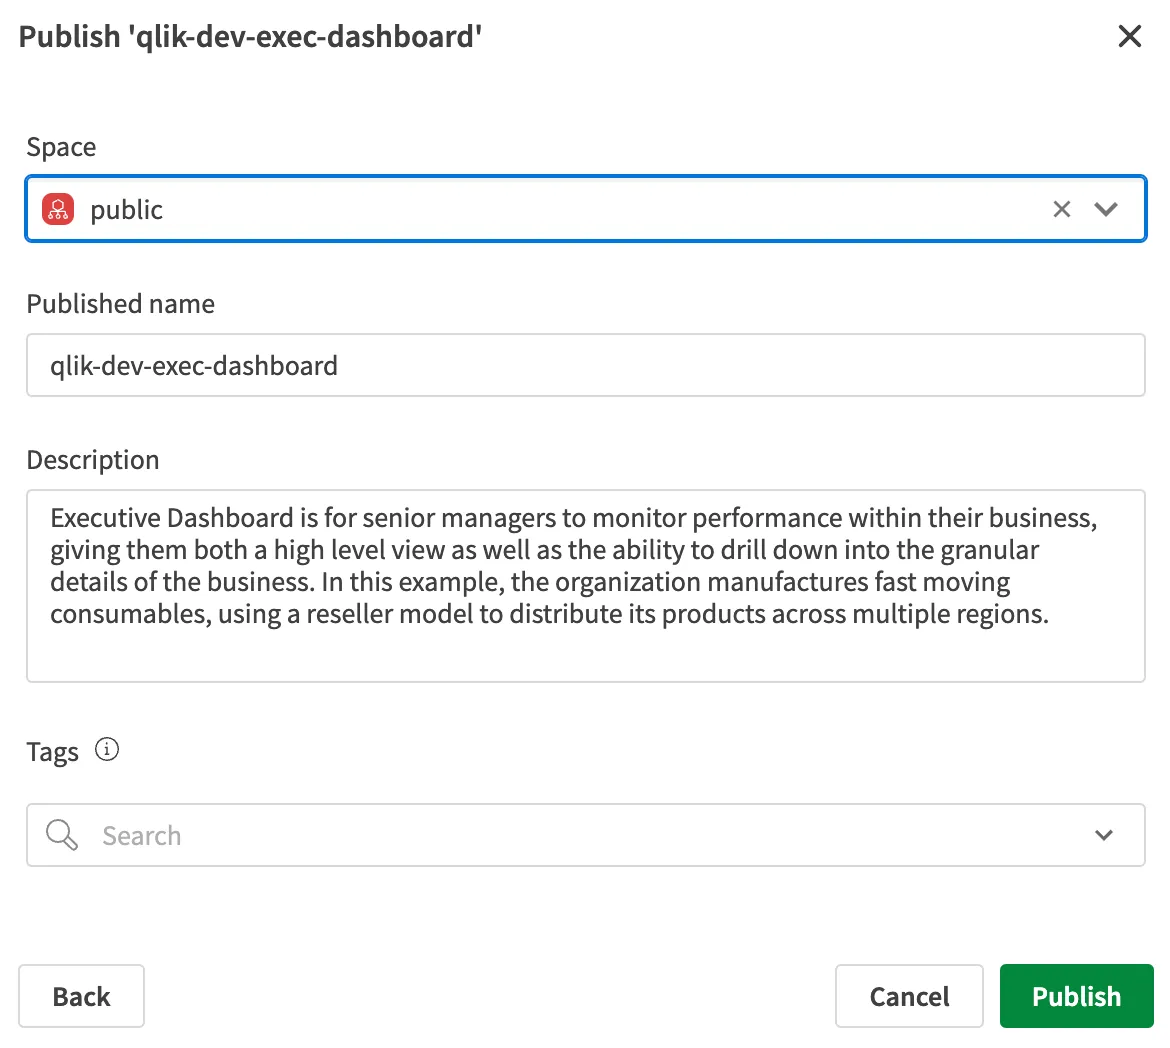Click inside the Published name field
This screenshot has width=1170, height=1048.
point(585,365)
